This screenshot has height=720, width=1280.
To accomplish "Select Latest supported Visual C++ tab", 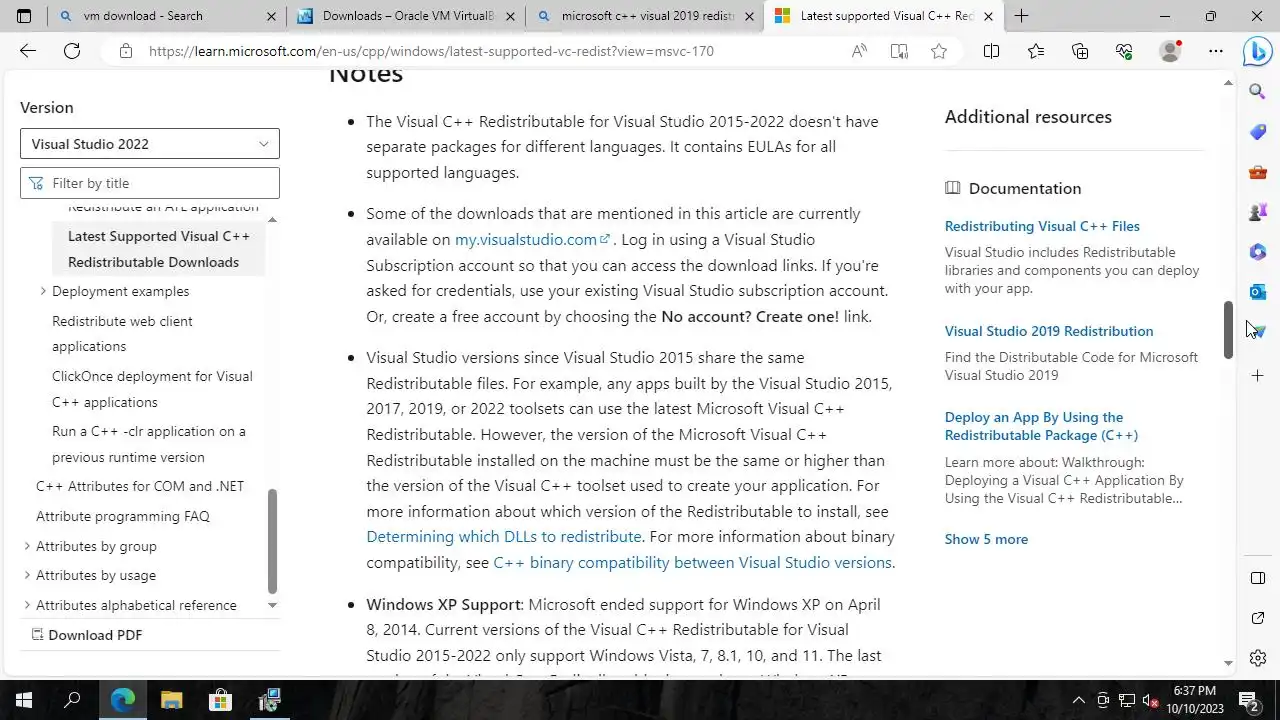I will click(884, 16).
